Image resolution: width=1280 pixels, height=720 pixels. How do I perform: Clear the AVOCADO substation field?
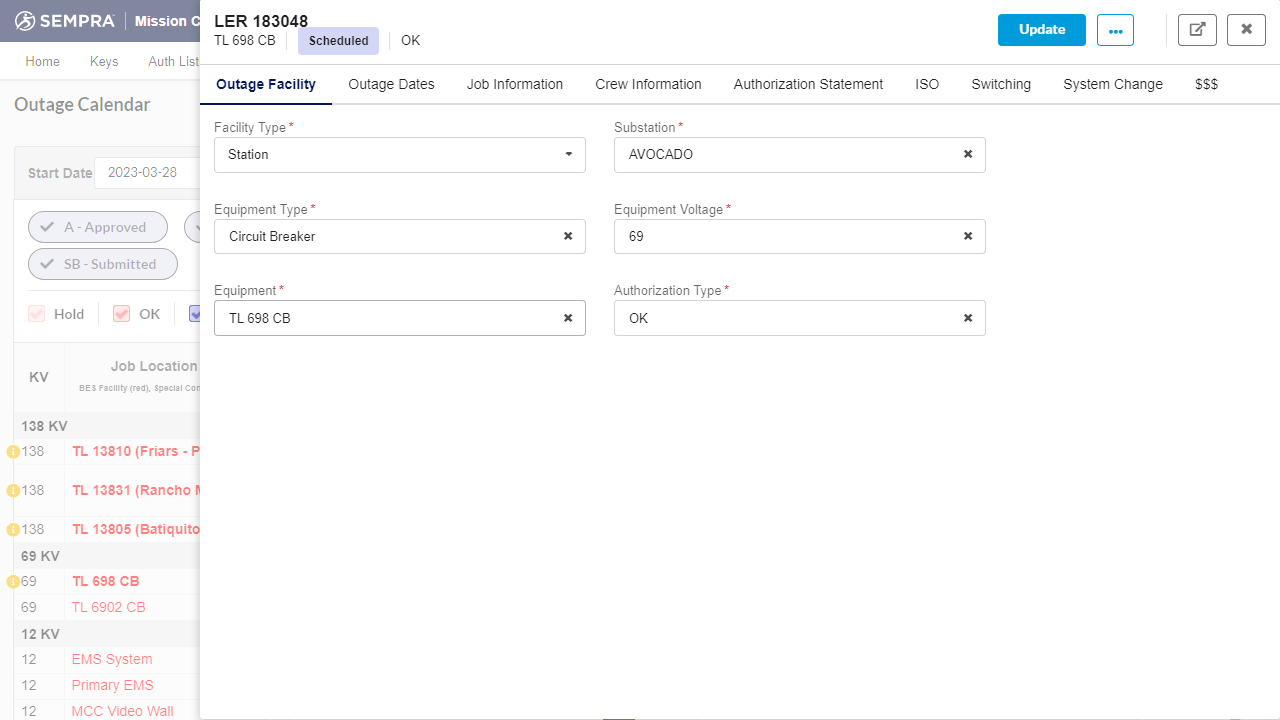point(967,155)
